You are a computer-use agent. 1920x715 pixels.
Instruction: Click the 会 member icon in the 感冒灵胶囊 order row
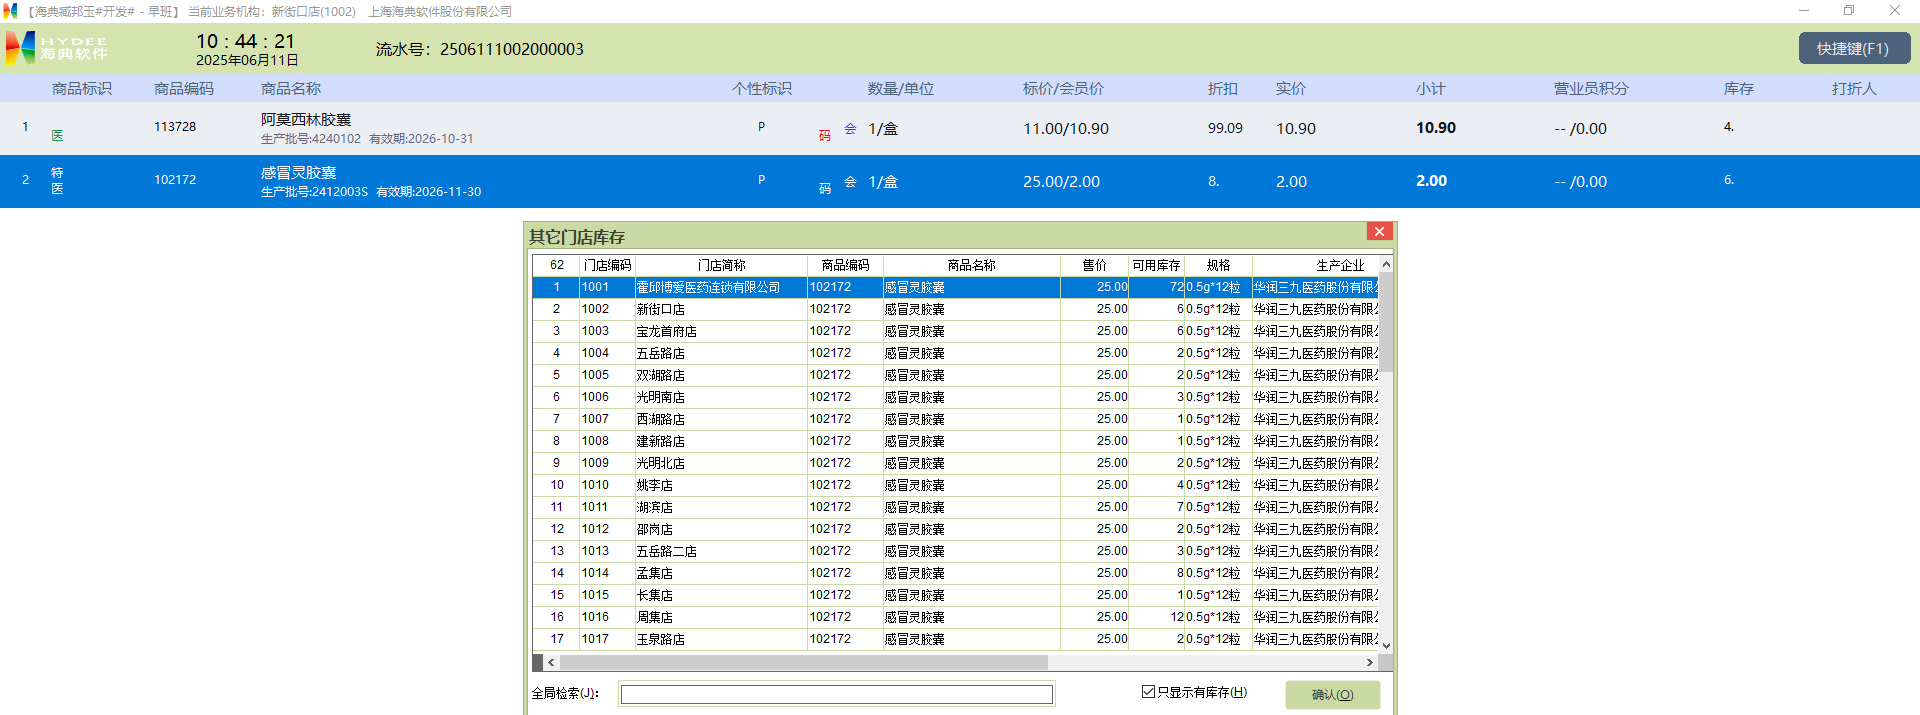[x=850, y=181]
